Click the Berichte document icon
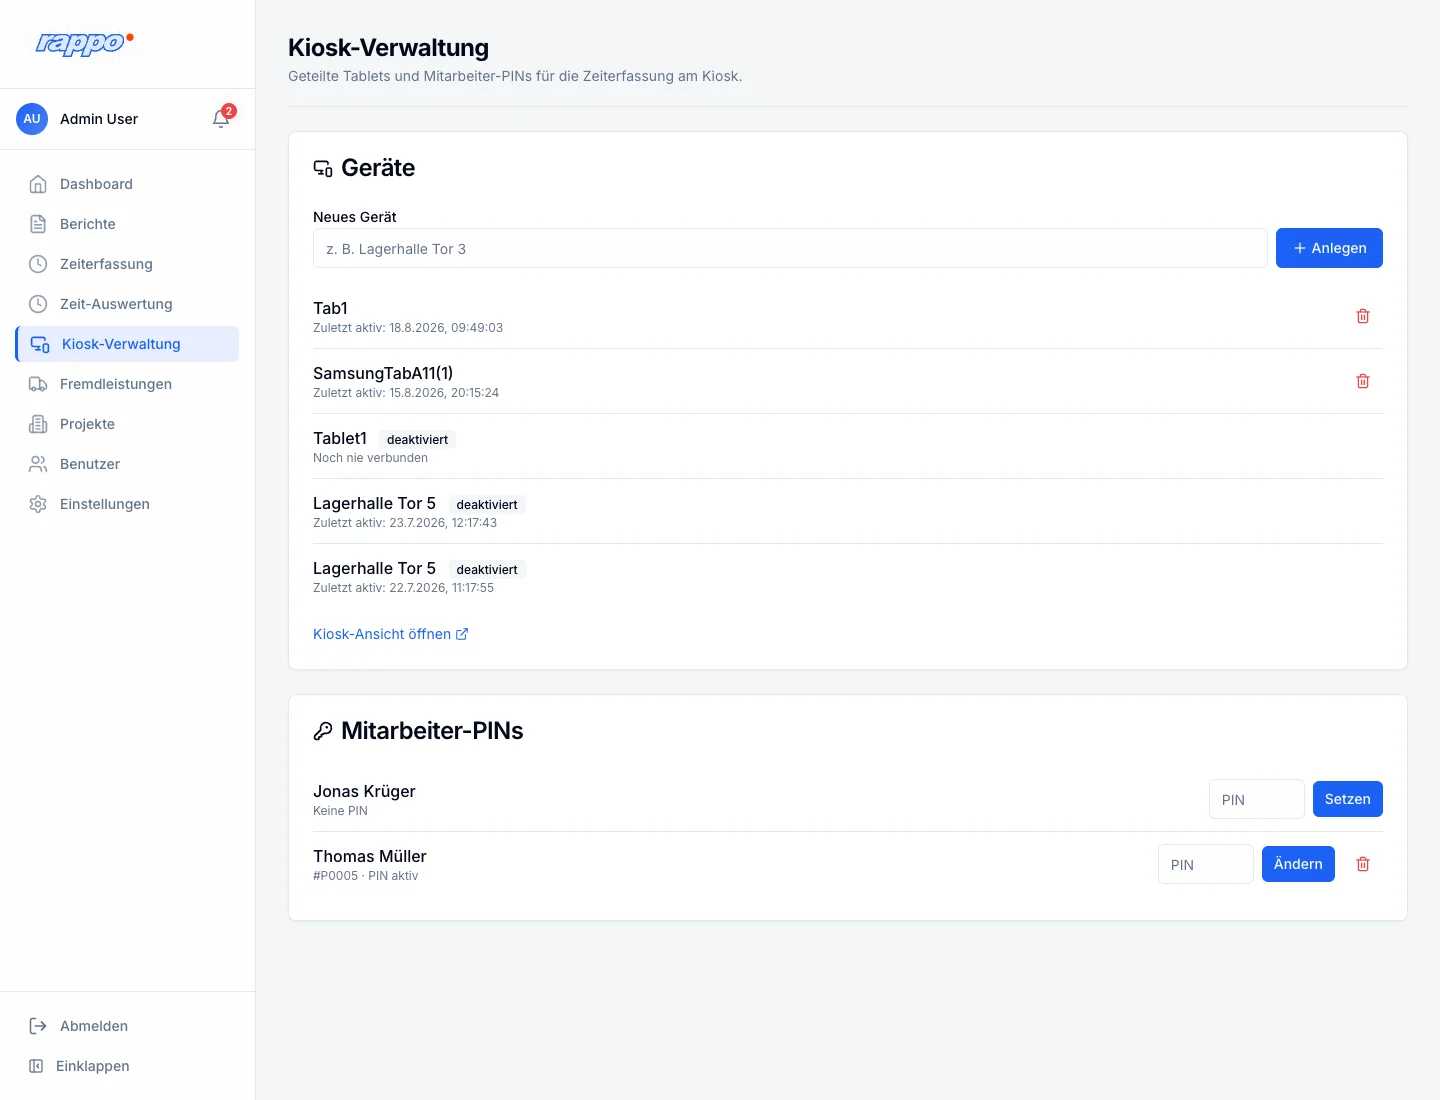1440x1100 pixels. (38, 224)
